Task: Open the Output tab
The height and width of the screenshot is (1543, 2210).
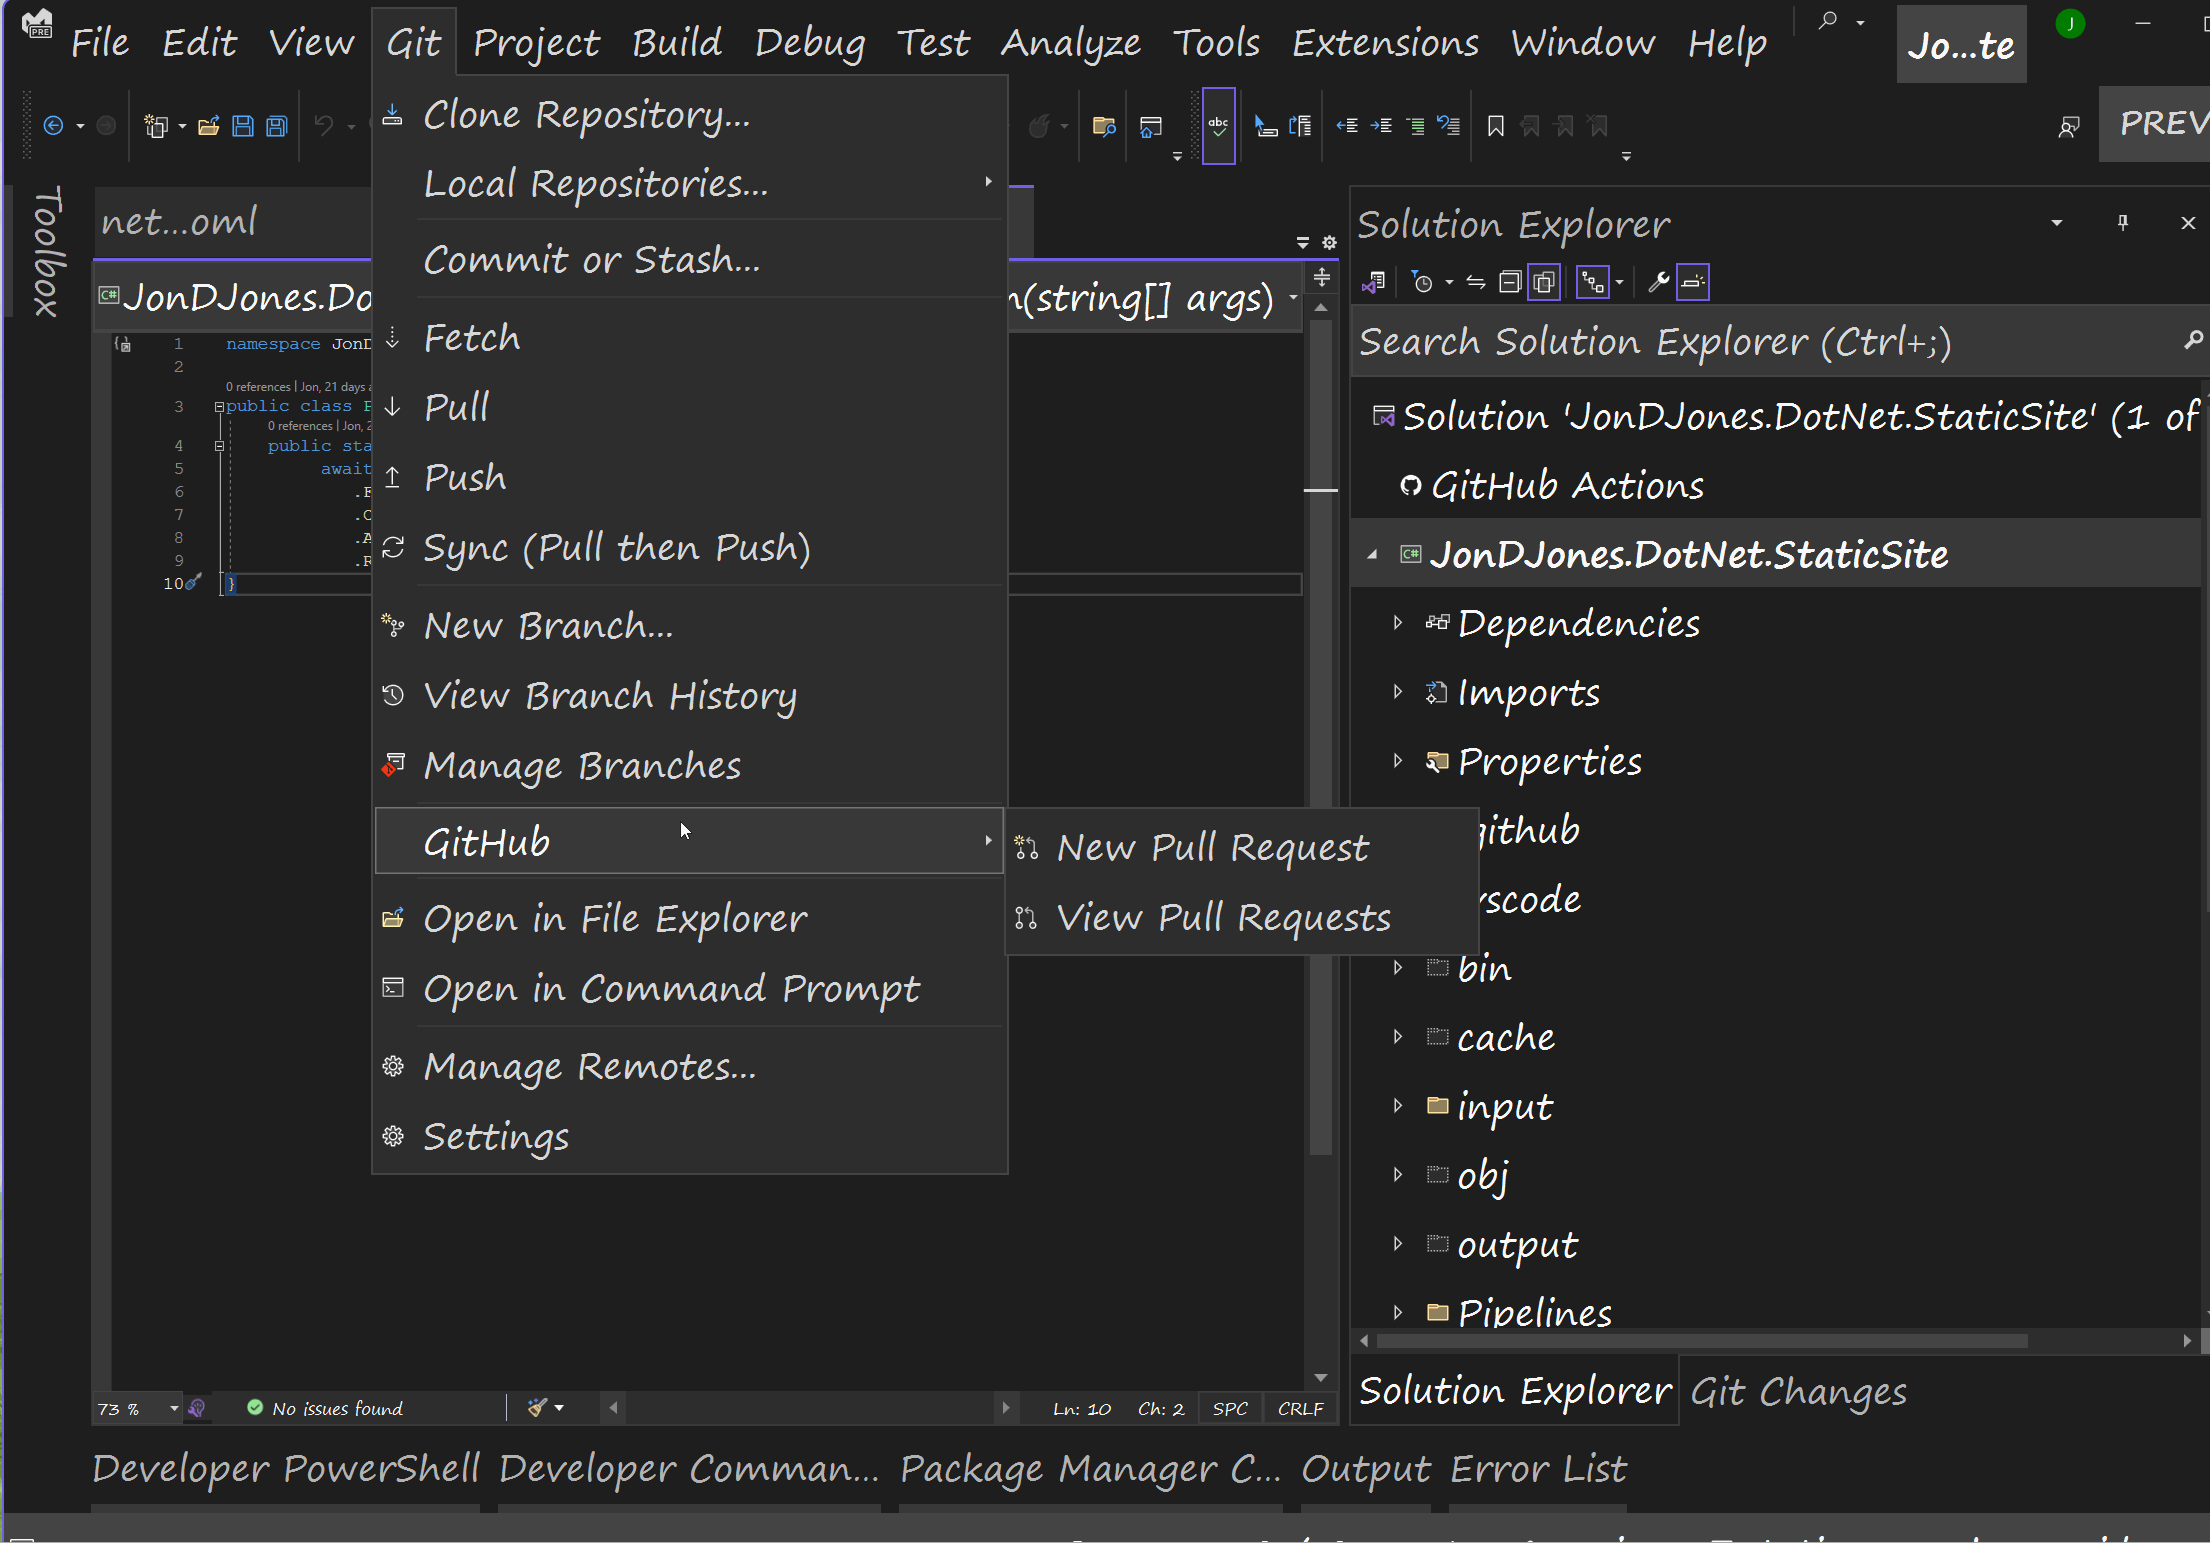Action: [x=1366, y=1469]
